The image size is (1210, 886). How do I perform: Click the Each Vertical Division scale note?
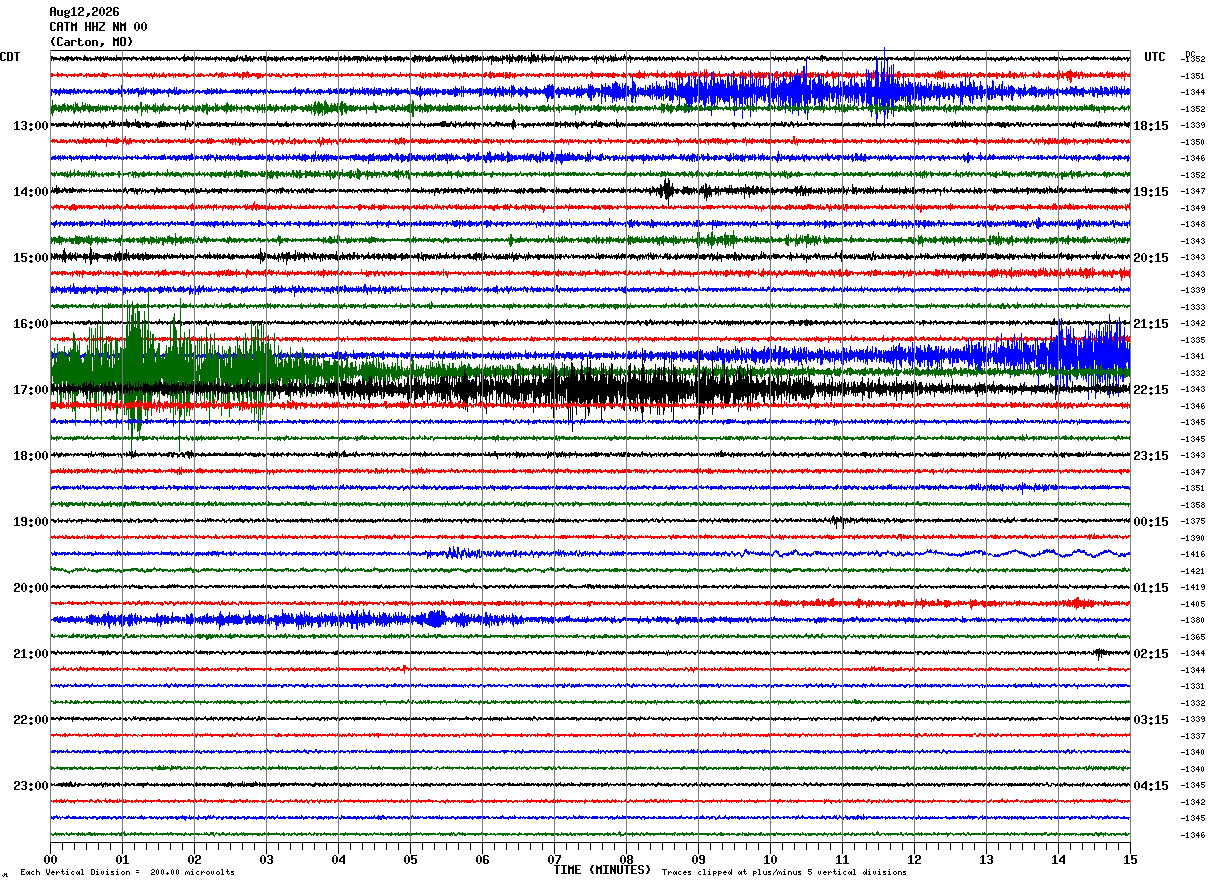[127, 873]
